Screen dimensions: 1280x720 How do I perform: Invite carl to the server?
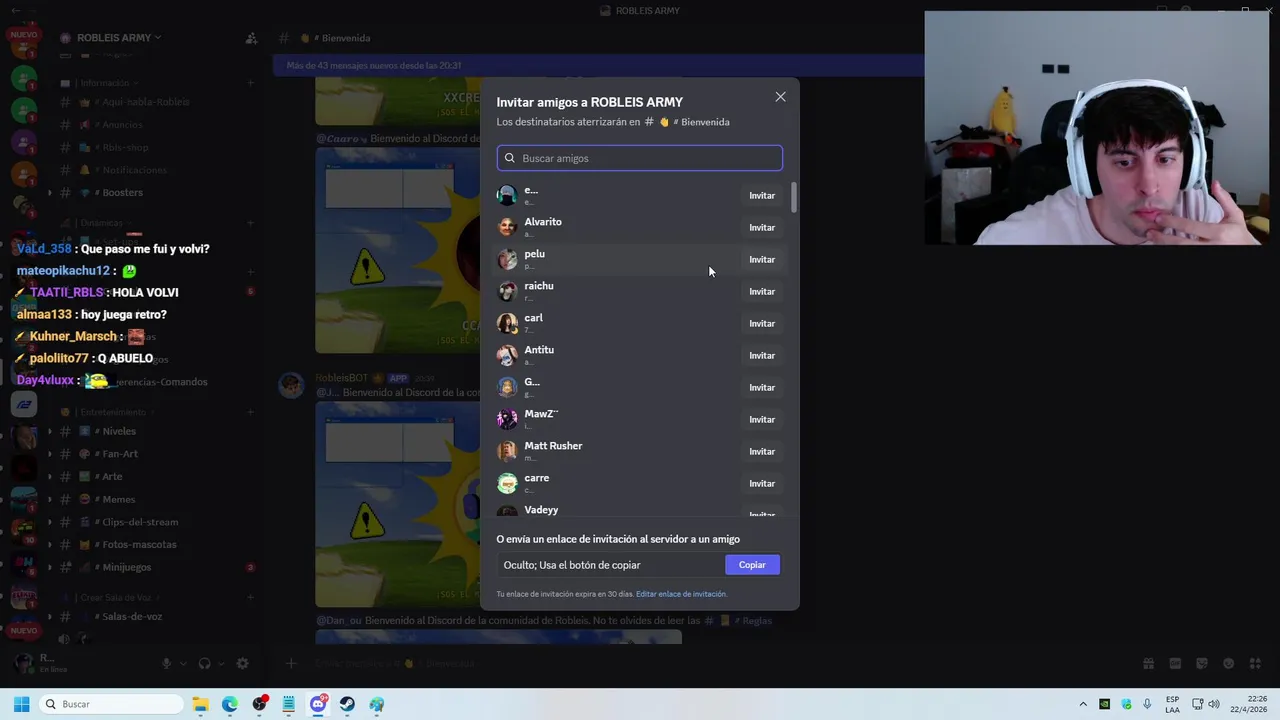click(x=762, y=324)
